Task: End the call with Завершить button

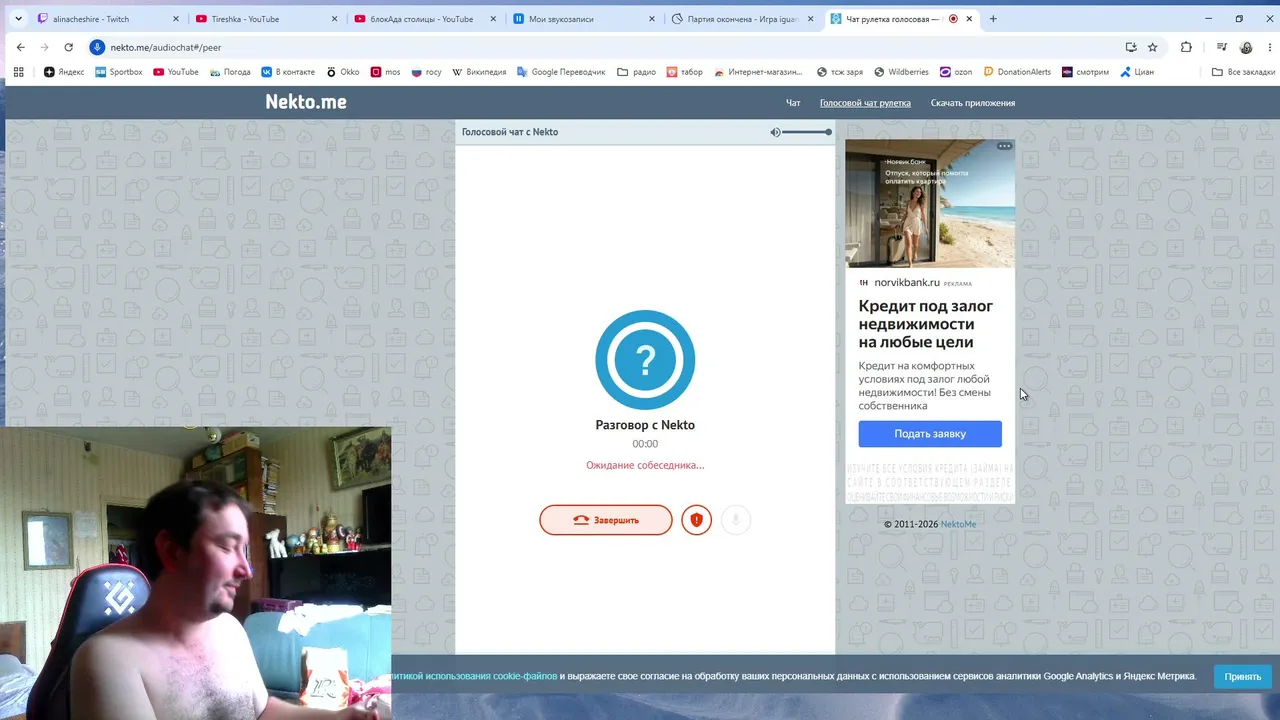Action: tap(606, 520)
